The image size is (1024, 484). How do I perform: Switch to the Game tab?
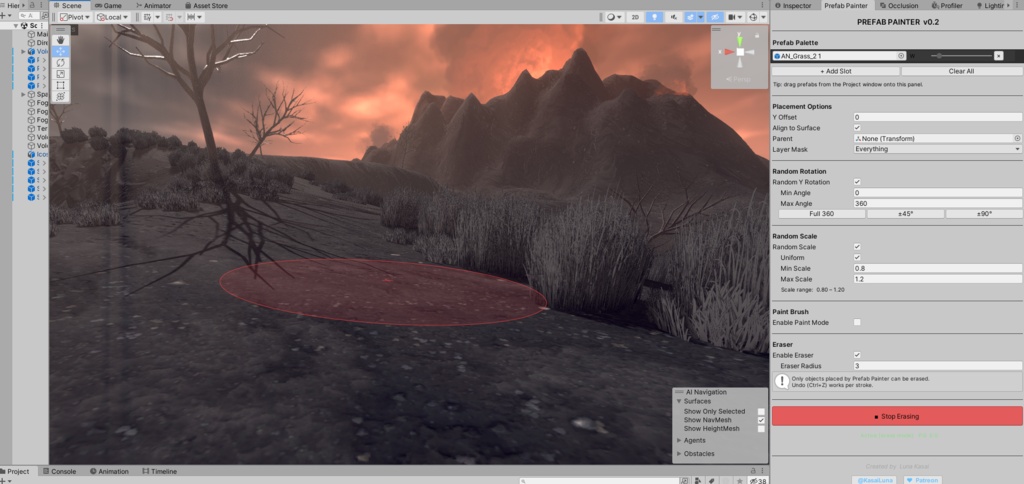point(108,5)
